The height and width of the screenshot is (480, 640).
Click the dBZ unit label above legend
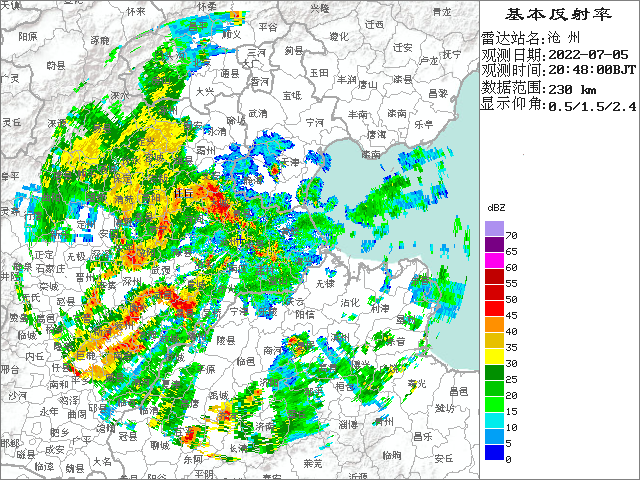point(497,208)
